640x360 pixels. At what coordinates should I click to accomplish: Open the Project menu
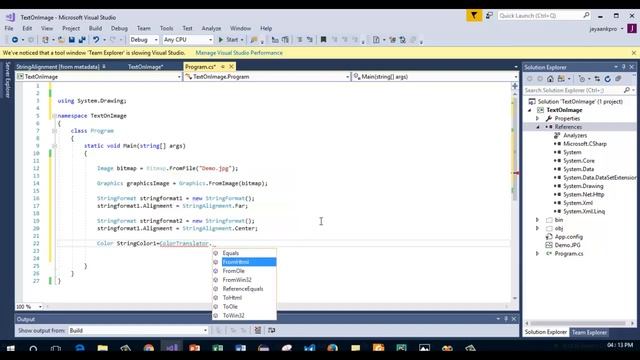click(71, 28)
